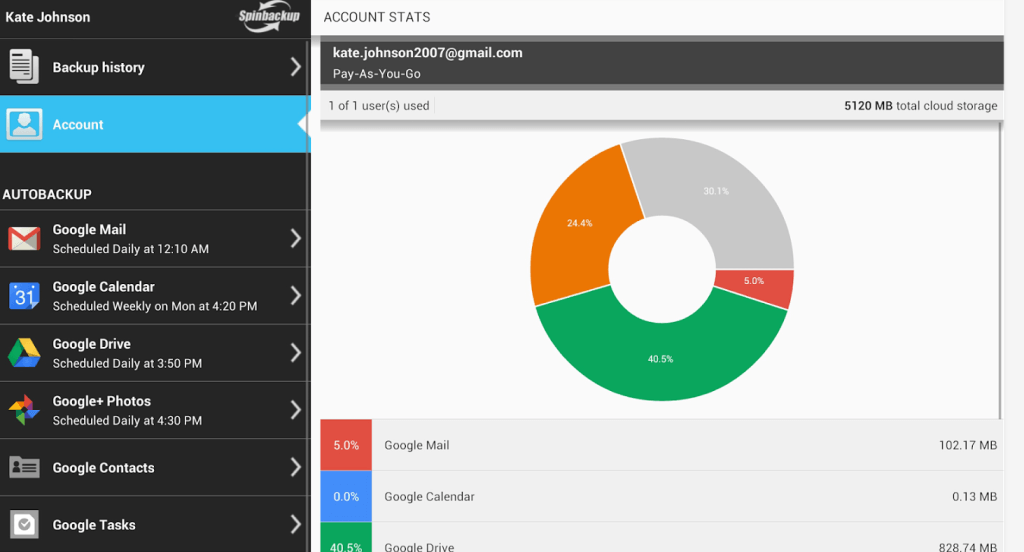This screenshot has height=552, width=1024.
Task: Click the Google Calendar 31 icon
Action: click(x=24, y=296)
